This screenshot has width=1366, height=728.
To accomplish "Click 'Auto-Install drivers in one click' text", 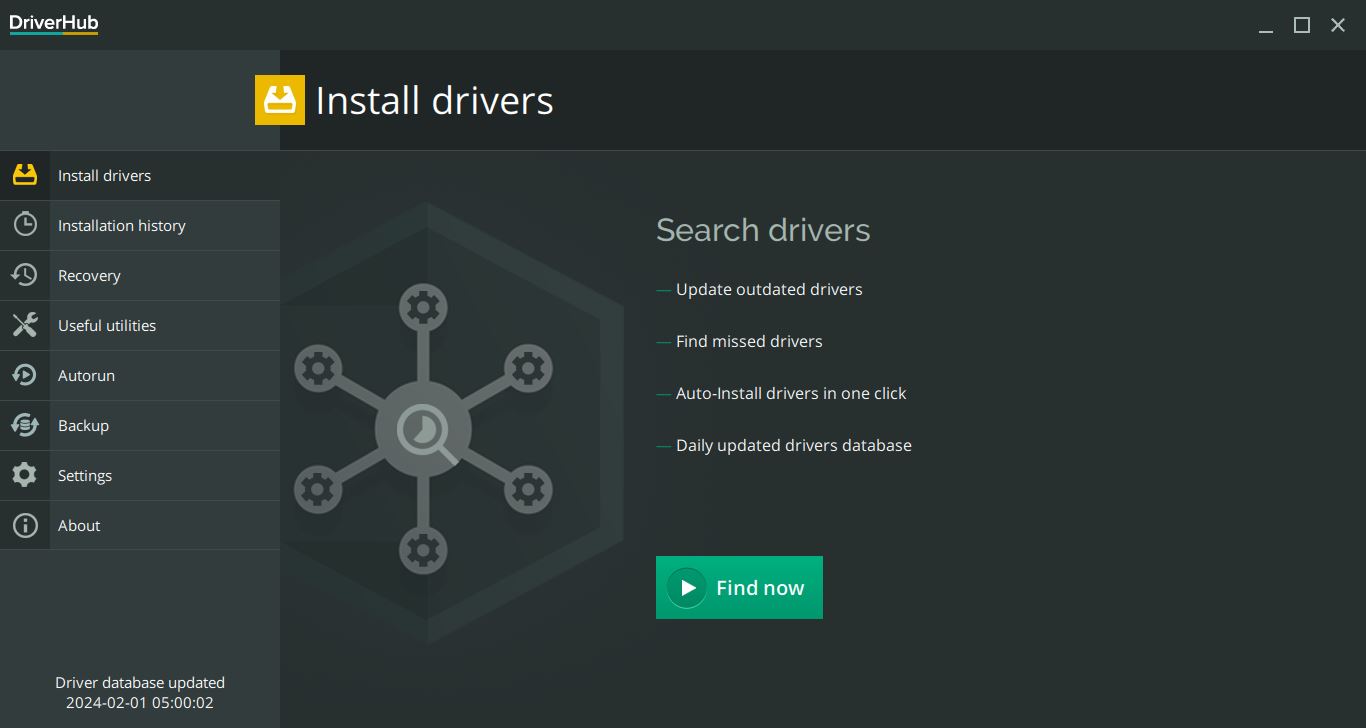I will 791,393.
